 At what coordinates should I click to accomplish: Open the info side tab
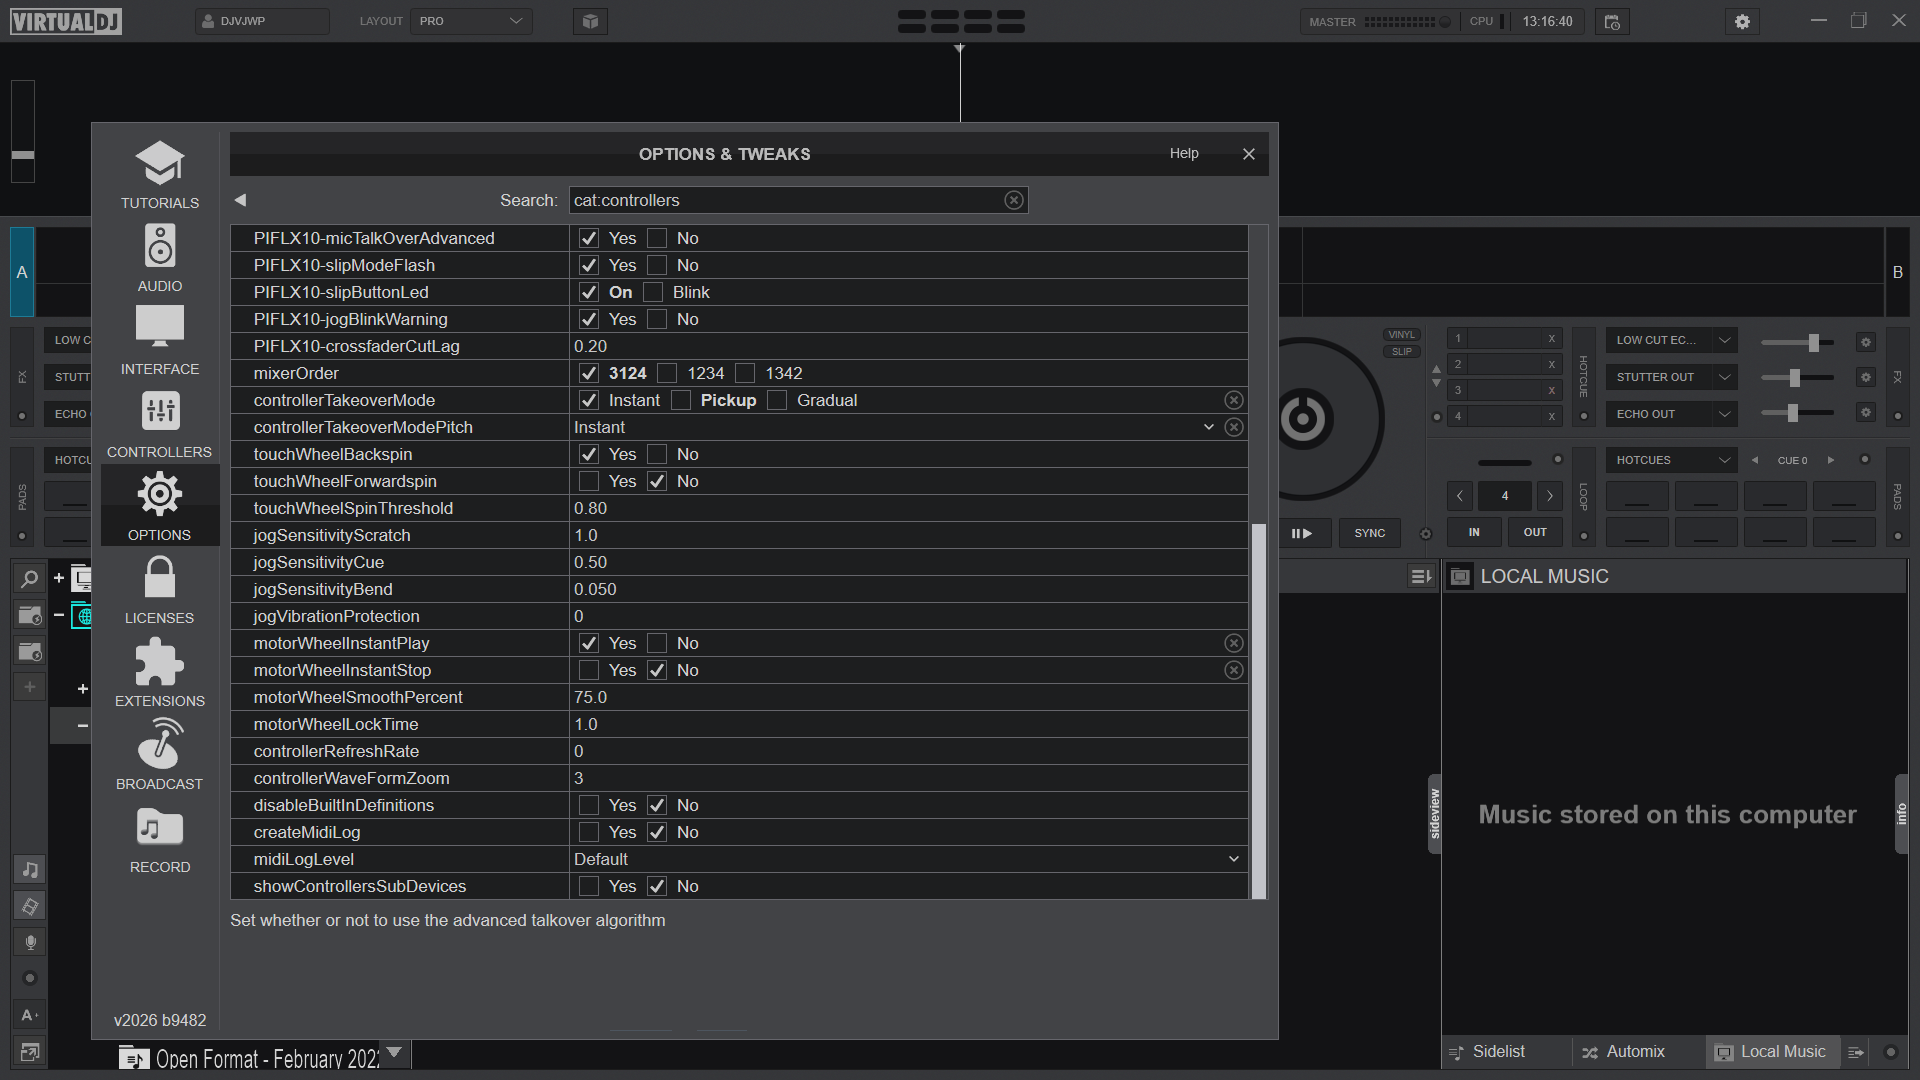(1902, 814)
